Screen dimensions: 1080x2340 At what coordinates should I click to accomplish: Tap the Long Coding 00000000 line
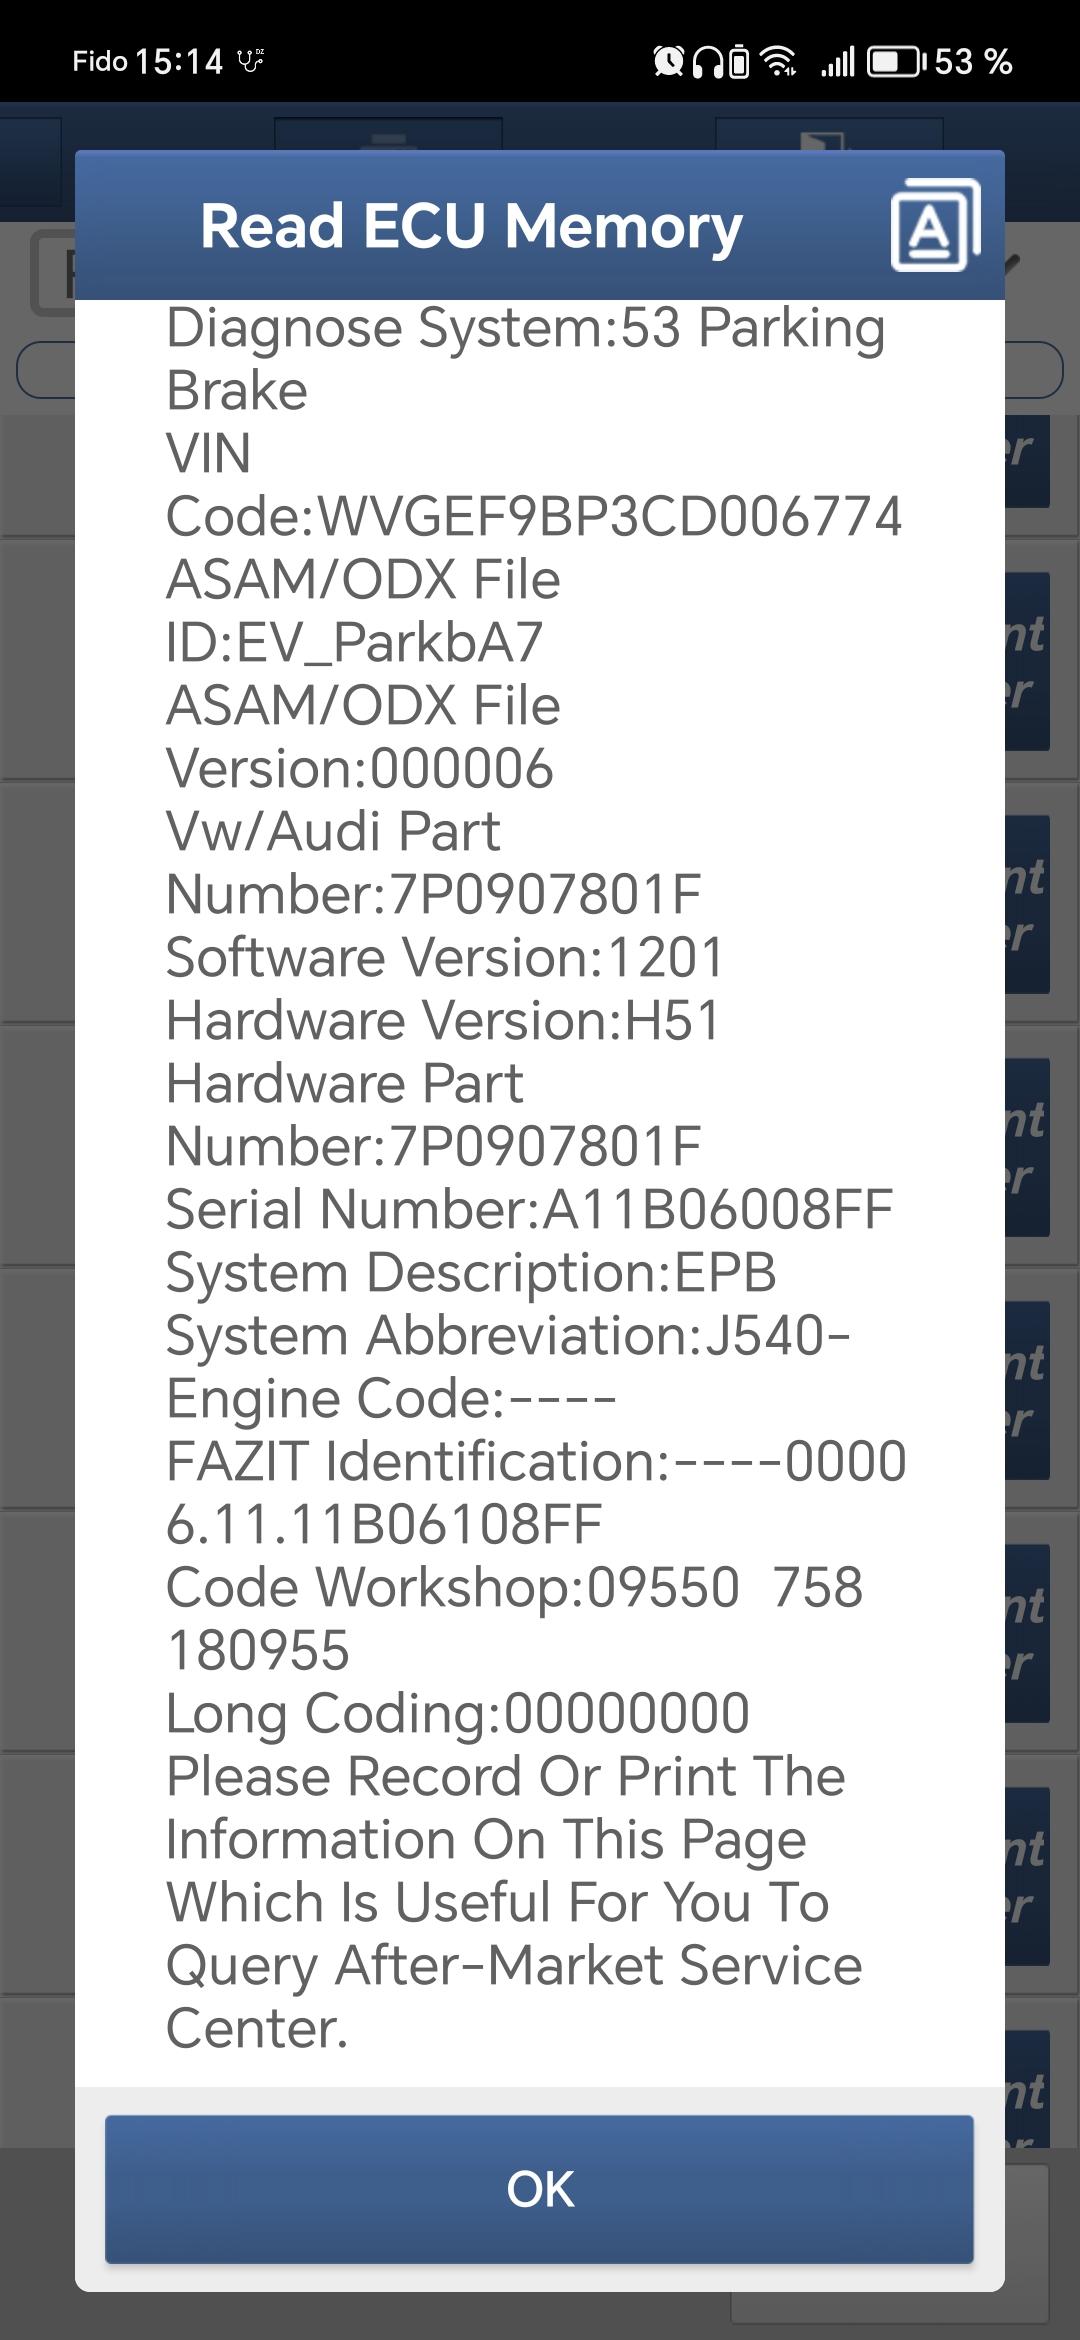pos(458,1713)
